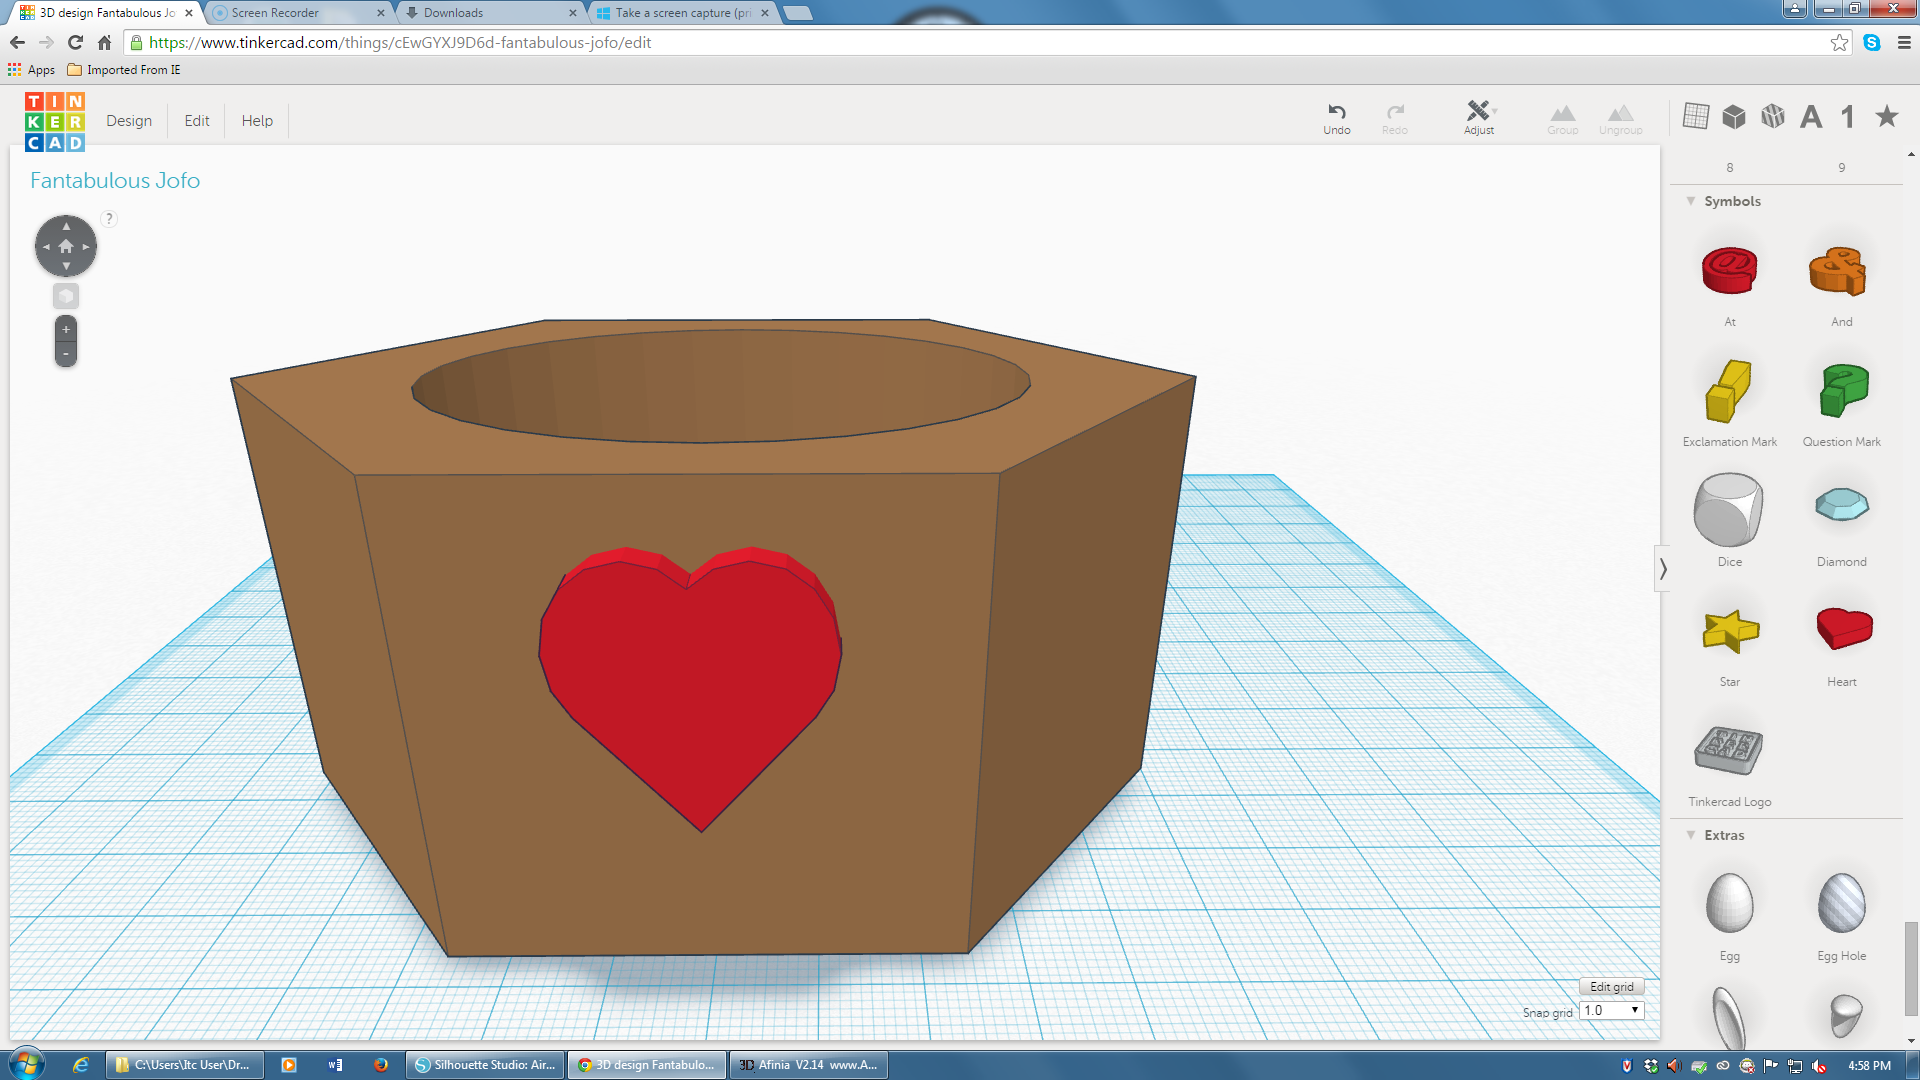Select the striped hole cube icon
The height and width of the screenshot is (1080, 1920).
(x=1773, y=116)
